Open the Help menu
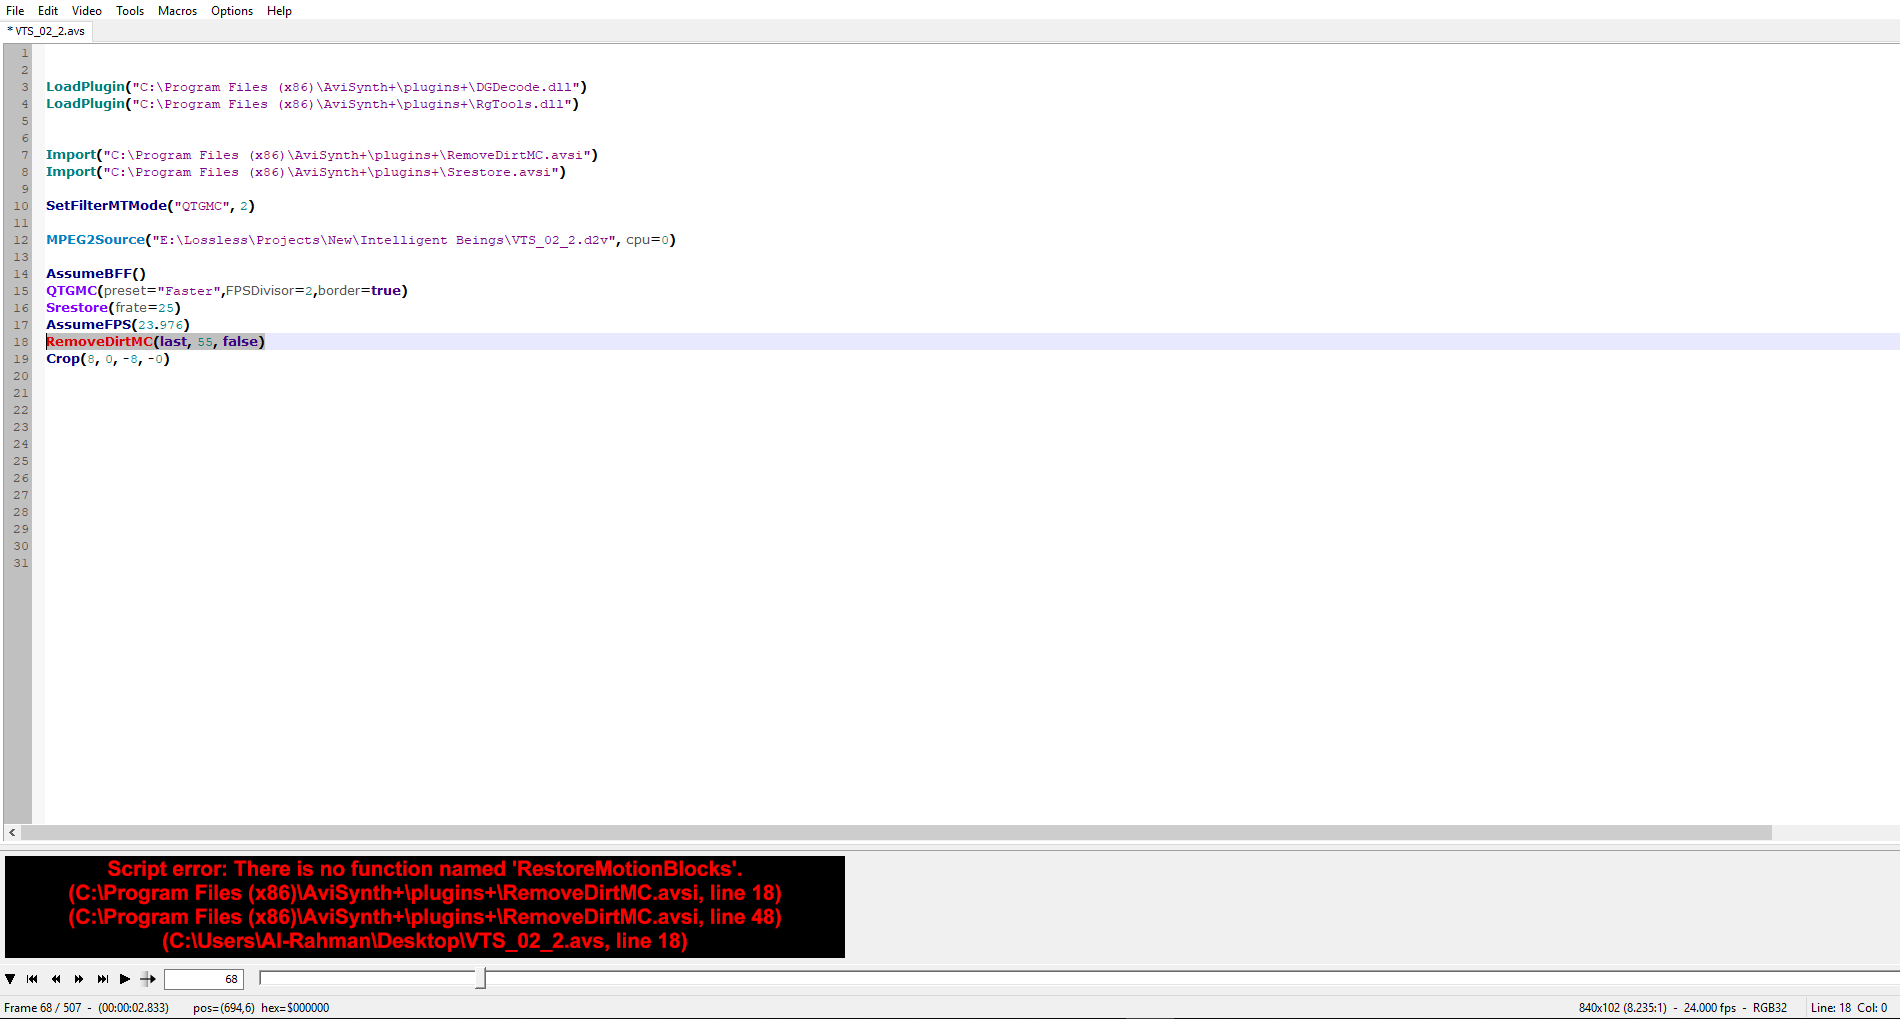 point(279,11)
